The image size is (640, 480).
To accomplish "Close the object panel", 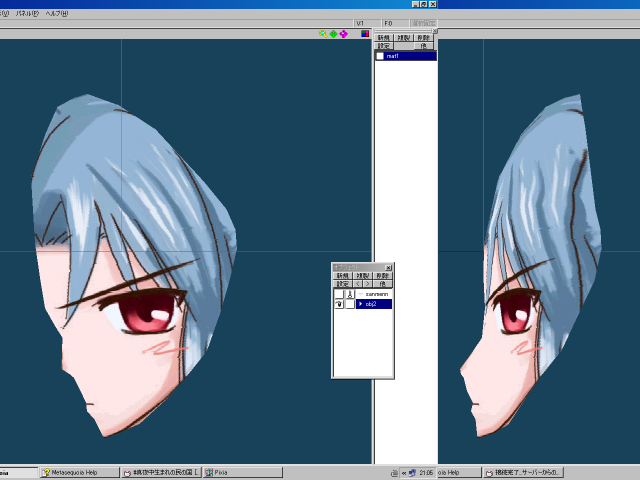I will coord(388,267).
